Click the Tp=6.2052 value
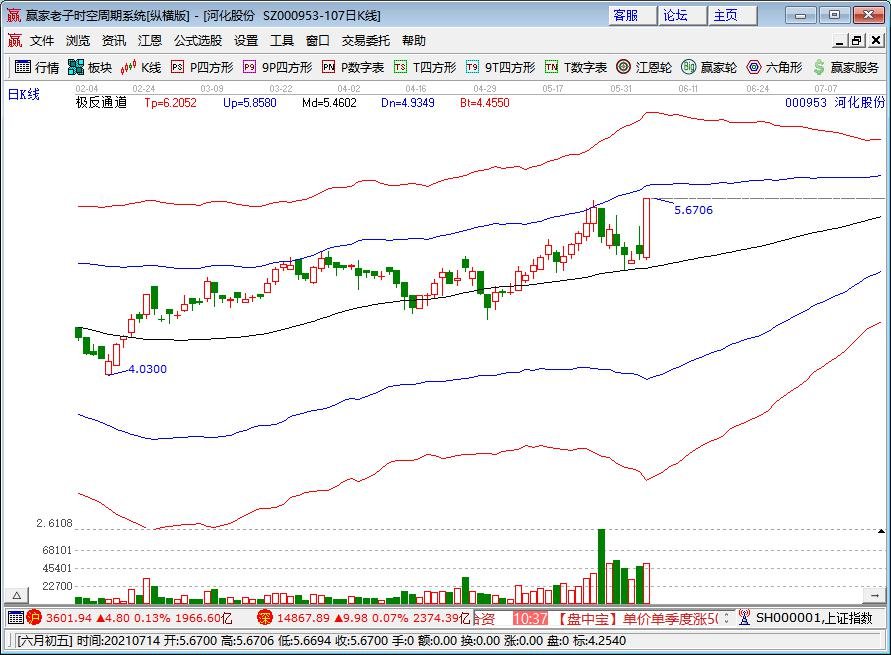The height and width of the screenshot is (655, 891). click(x=170, y=103)
